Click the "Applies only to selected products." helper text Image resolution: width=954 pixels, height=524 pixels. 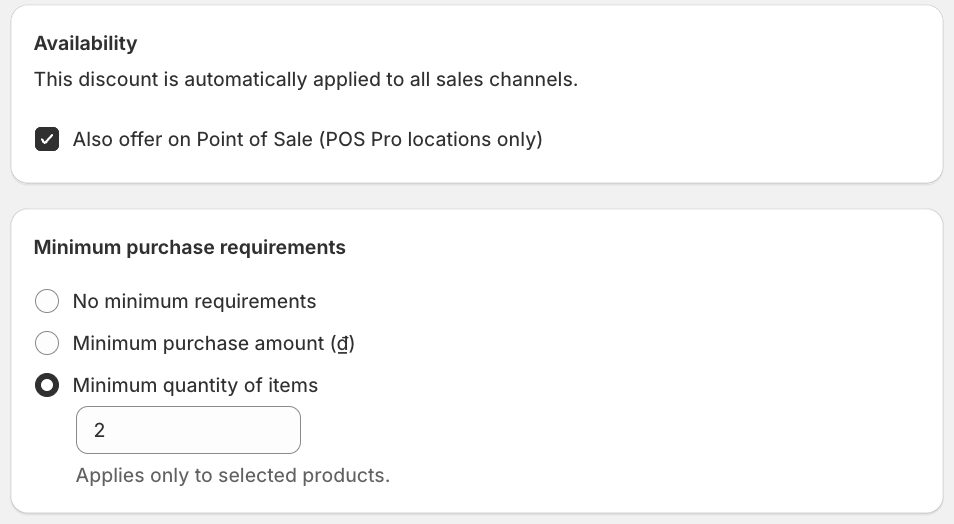pos(232,475)
